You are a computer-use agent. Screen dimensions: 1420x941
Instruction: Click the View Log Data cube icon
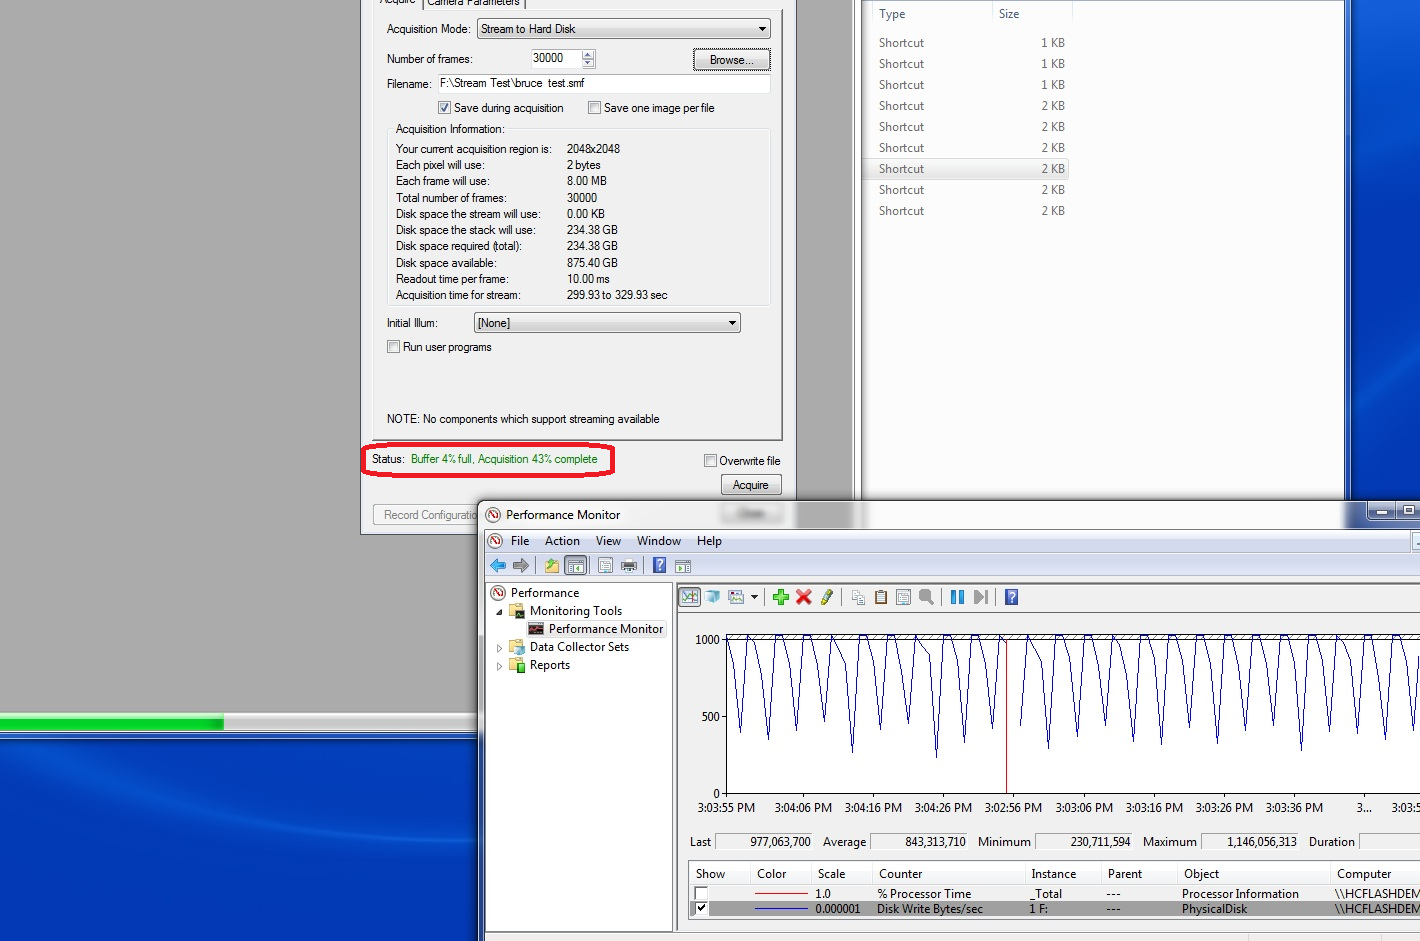[713, 597]
